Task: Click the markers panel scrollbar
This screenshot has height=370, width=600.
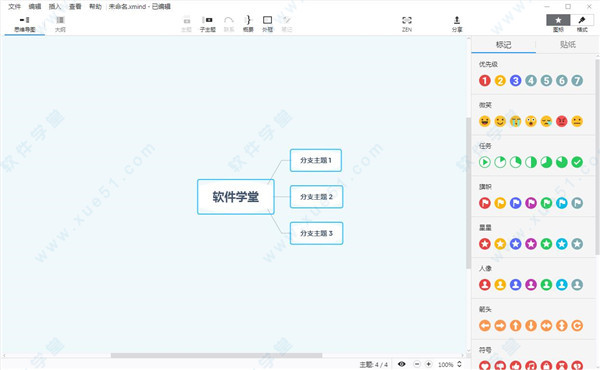Action: coord(597,157)
